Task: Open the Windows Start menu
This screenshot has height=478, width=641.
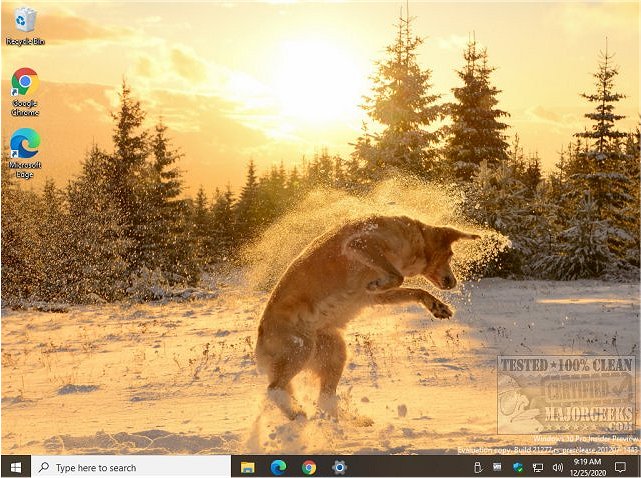Action: click(16, 467)
